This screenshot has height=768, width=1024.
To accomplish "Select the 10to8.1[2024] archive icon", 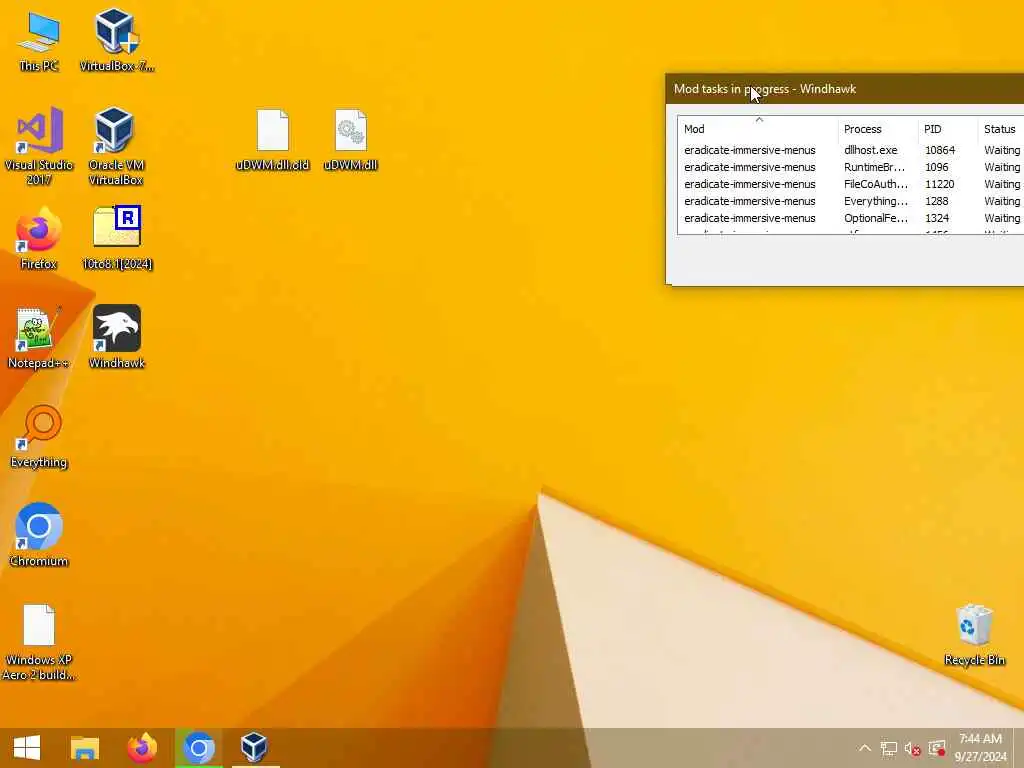I will [x=117, y=239].
